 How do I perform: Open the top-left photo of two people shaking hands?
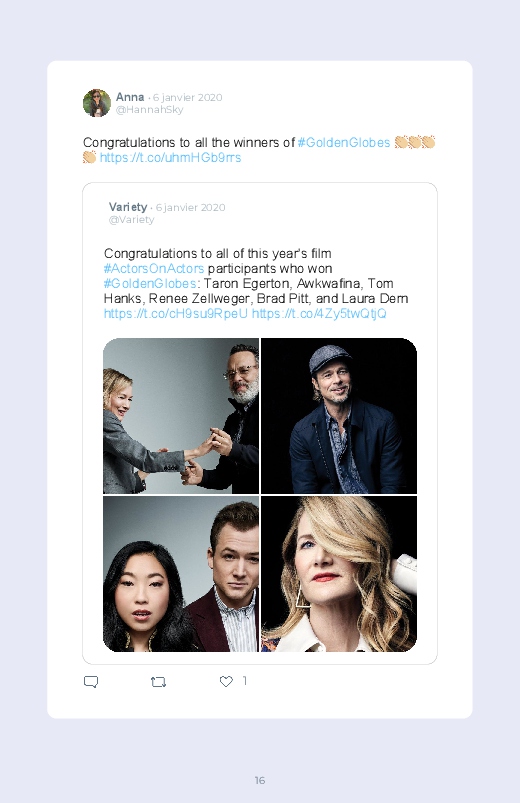(181, 416)
